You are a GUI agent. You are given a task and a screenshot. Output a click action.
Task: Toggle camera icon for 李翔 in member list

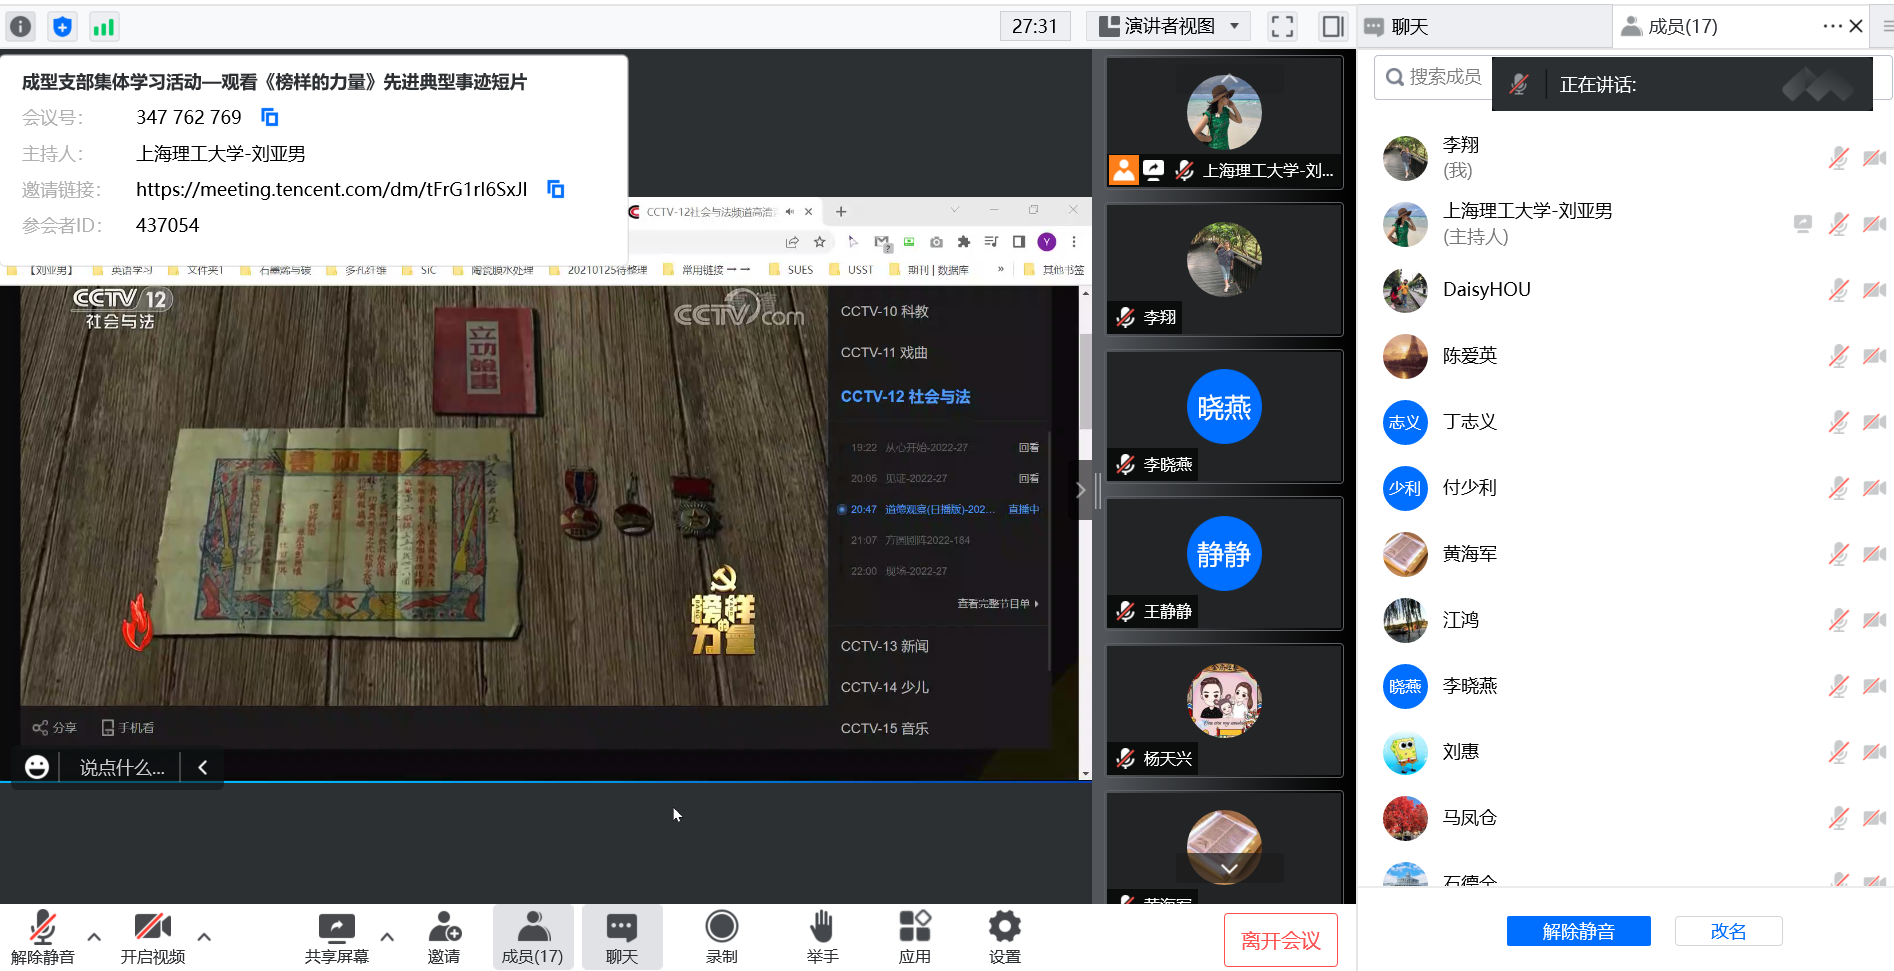(x=1874, y=158)
